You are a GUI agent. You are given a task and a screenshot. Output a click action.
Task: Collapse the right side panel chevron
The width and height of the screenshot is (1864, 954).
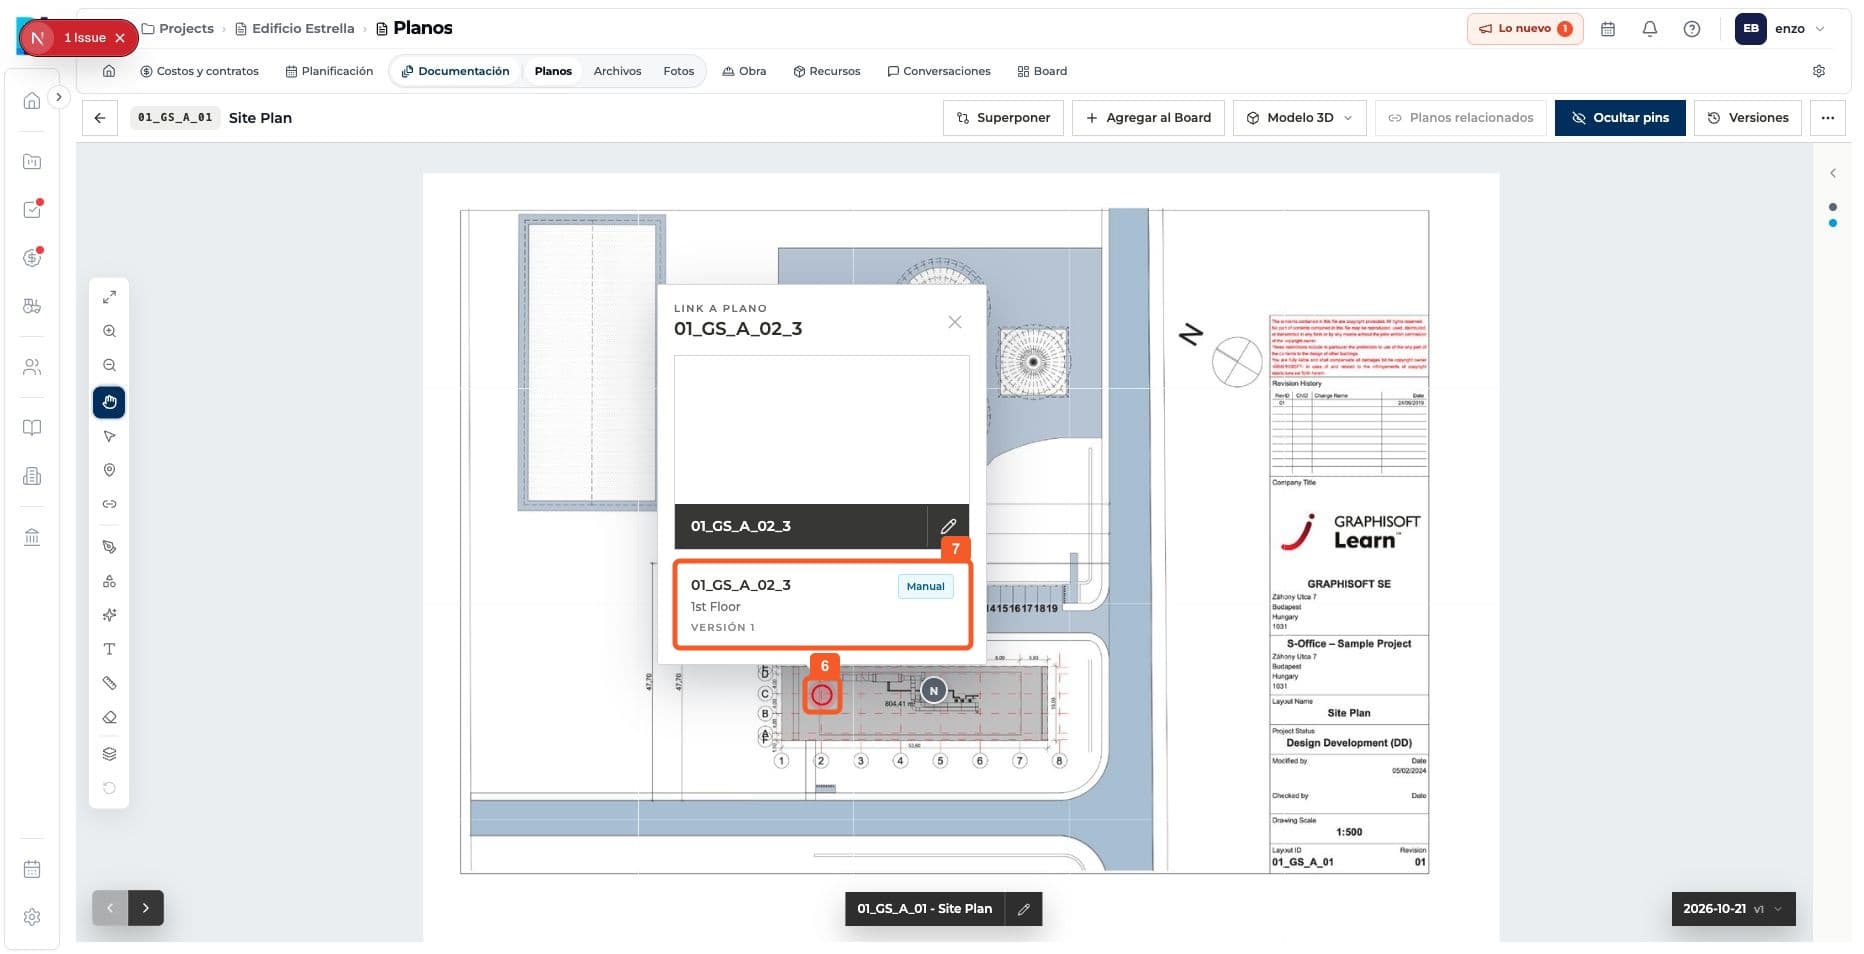pyautogui.click(x=1833, y=173)
